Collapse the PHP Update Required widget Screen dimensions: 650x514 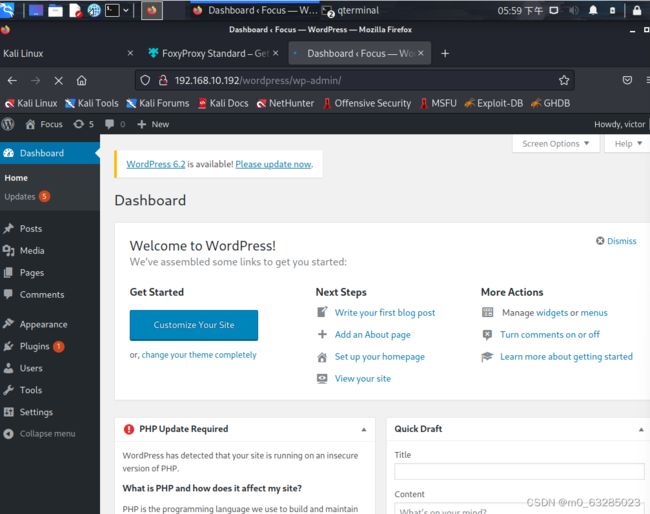364,429
